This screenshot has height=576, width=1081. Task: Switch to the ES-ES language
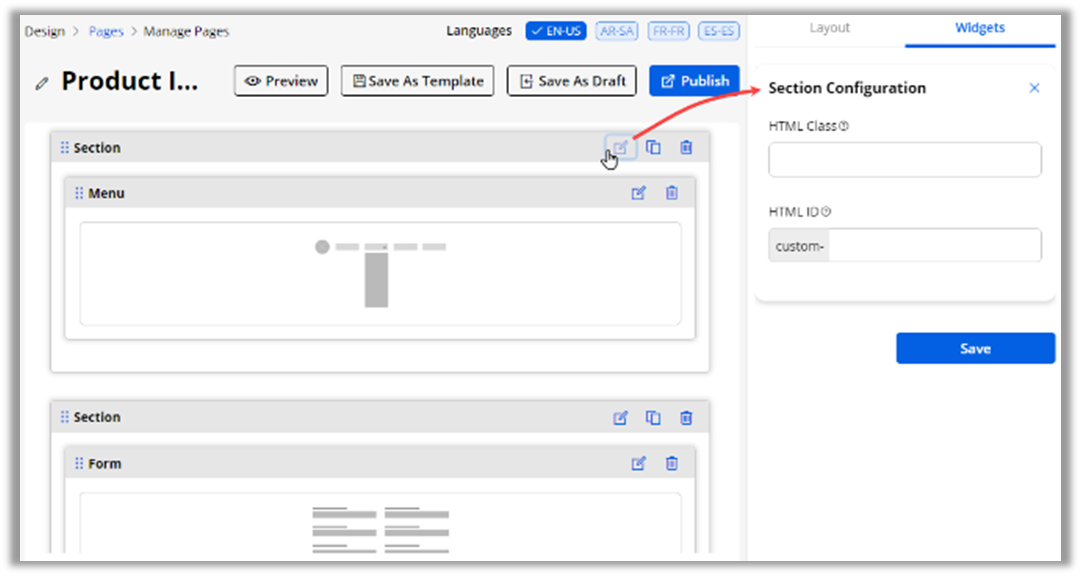(x=719, y=31)
